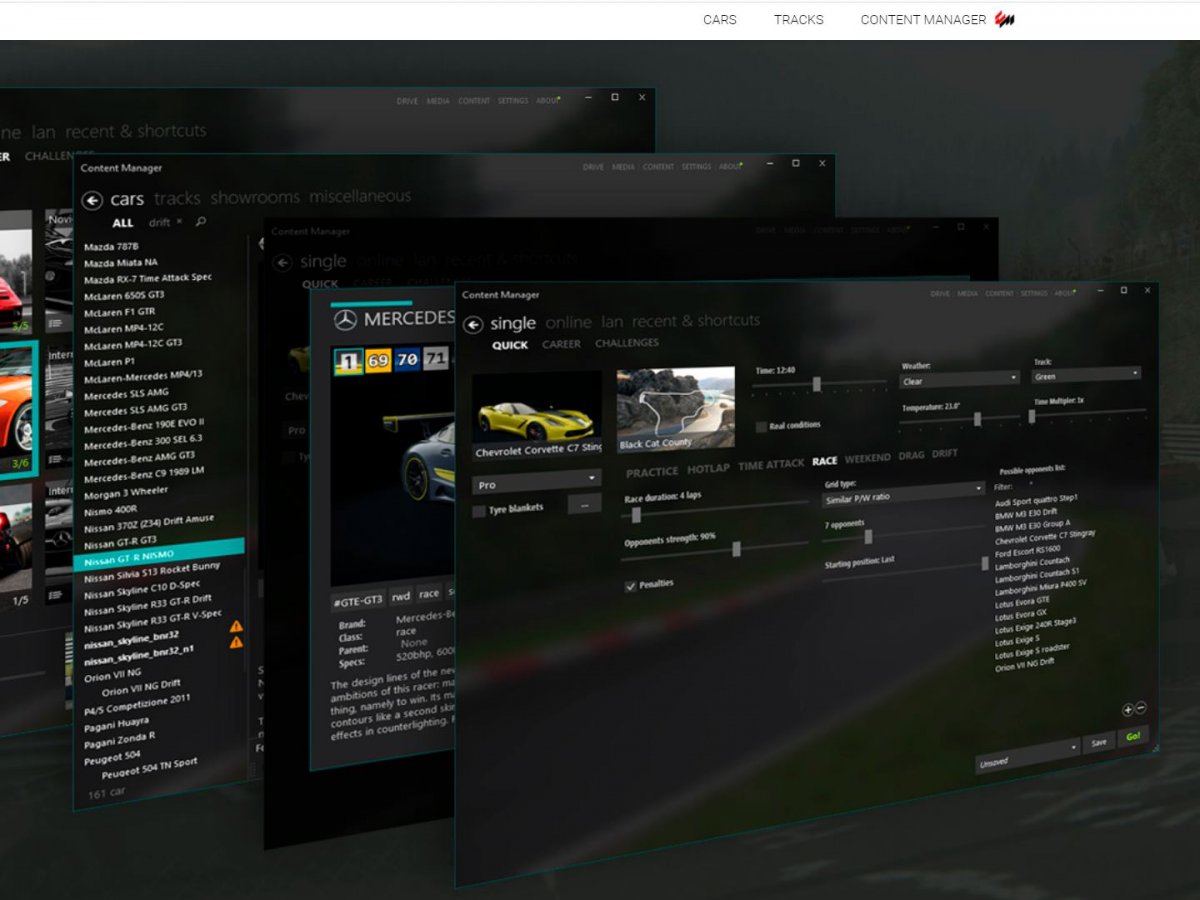Open 'tracks' section in the content window
The width and height of the screenshot is (1200, 900).
[177, 198]
